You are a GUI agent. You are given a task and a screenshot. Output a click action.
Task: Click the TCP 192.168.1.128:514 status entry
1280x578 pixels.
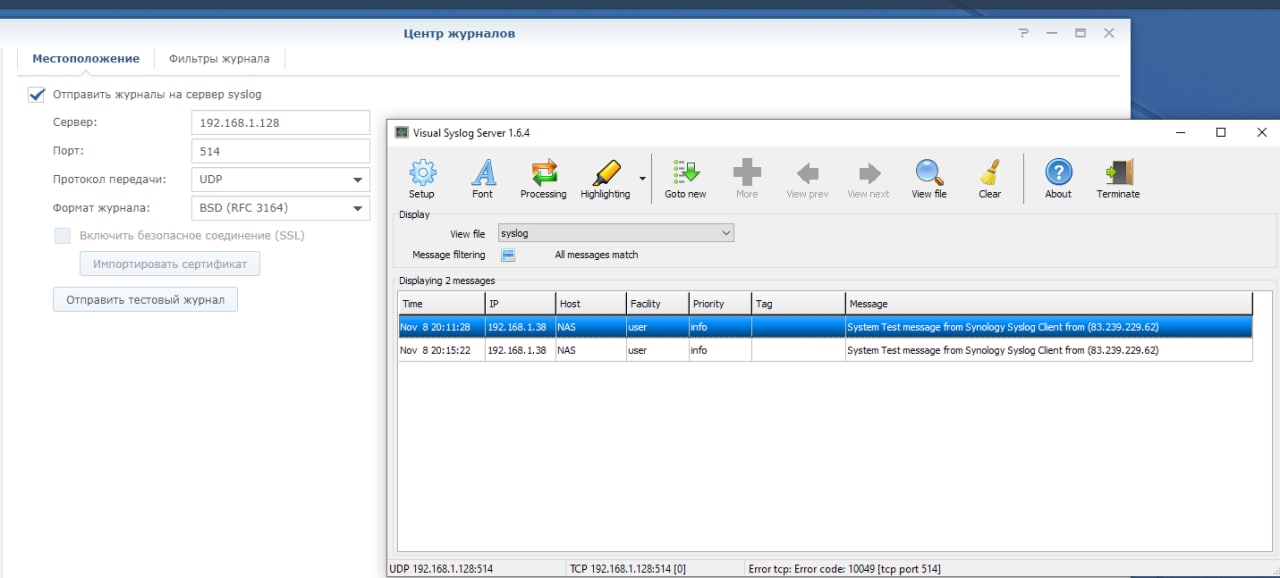pyautogui.click(x=627, y=569)
